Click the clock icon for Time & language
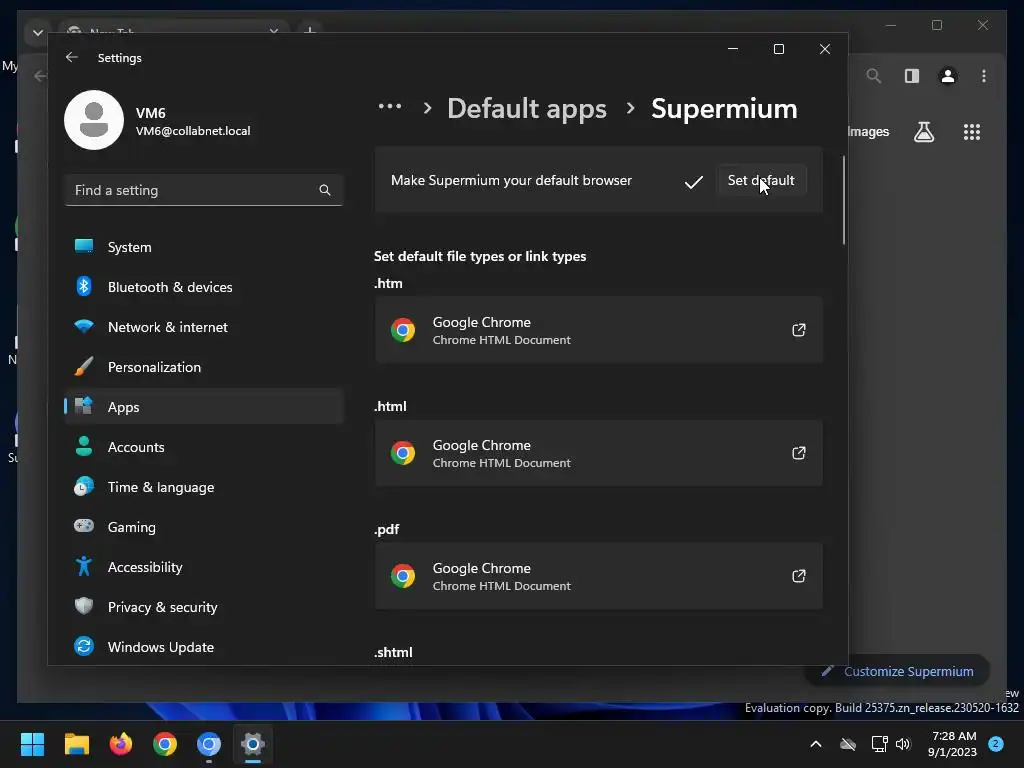The image size is (1024, 768). (x=84, y=487)
